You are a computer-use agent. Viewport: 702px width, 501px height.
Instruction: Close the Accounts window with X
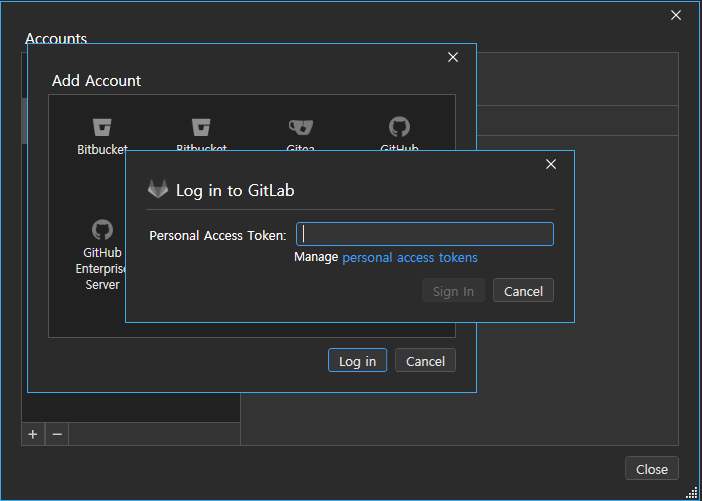(676, 15)
